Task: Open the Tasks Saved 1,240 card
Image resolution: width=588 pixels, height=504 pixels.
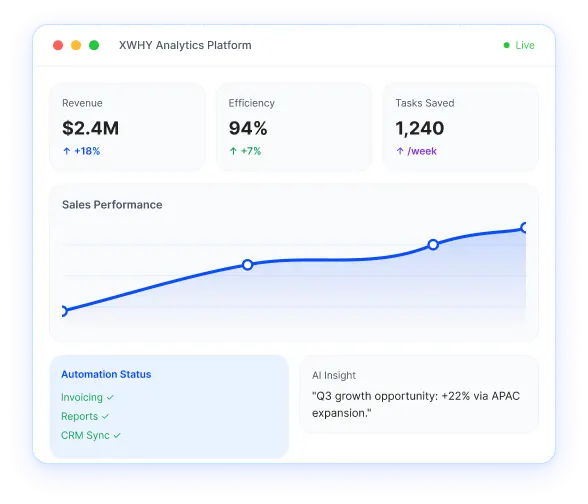Action: pos(460,127)
